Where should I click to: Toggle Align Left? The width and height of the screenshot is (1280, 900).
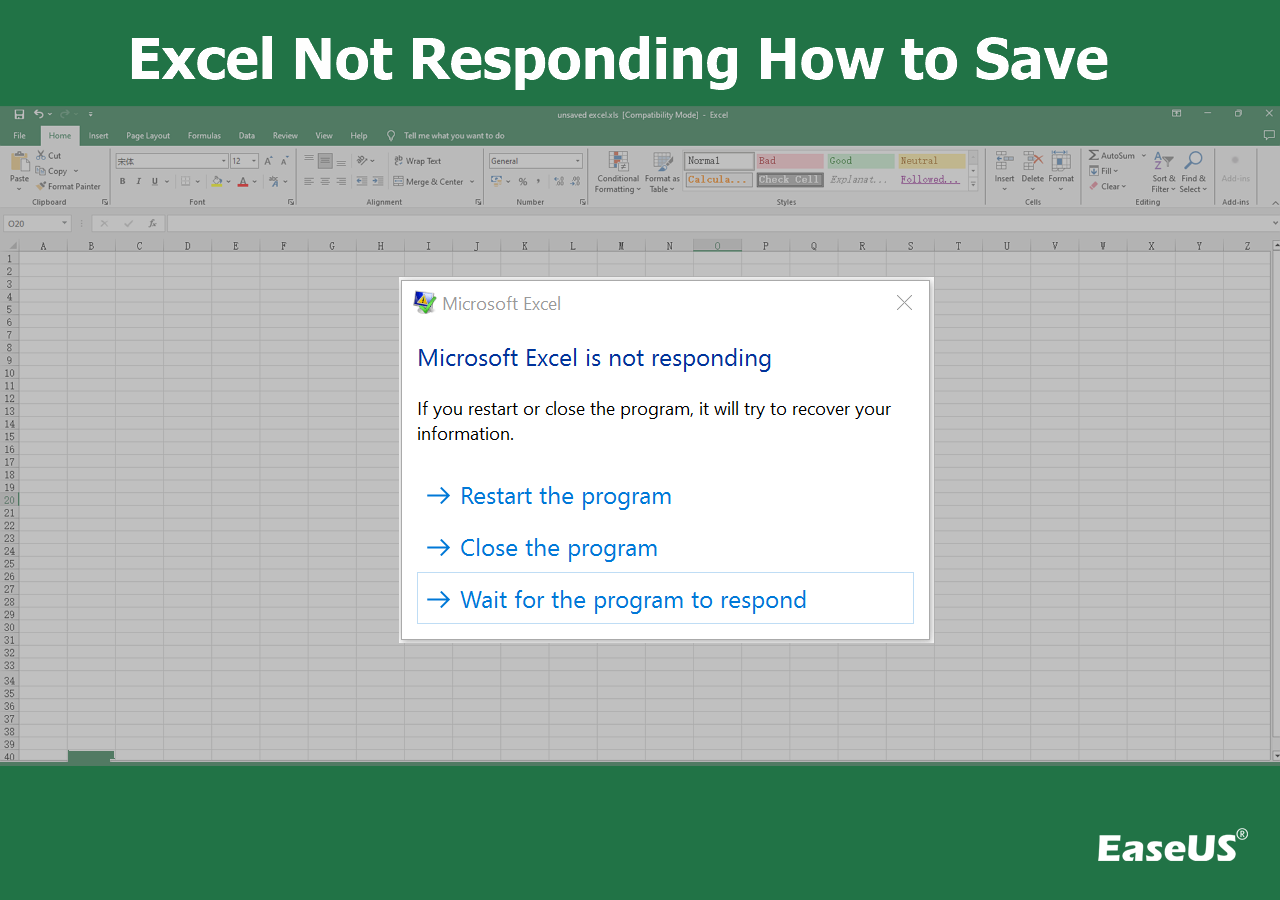(309, 182)
